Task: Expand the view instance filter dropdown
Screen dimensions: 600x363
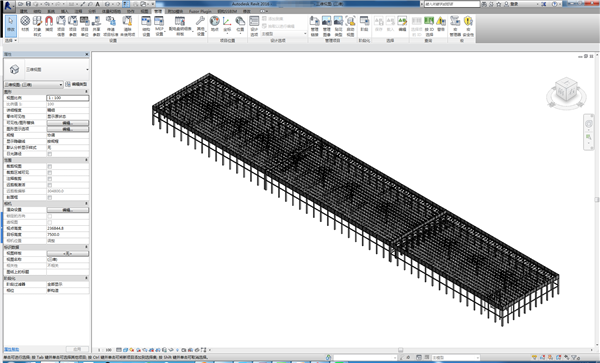Action: (x=33, y=85)
